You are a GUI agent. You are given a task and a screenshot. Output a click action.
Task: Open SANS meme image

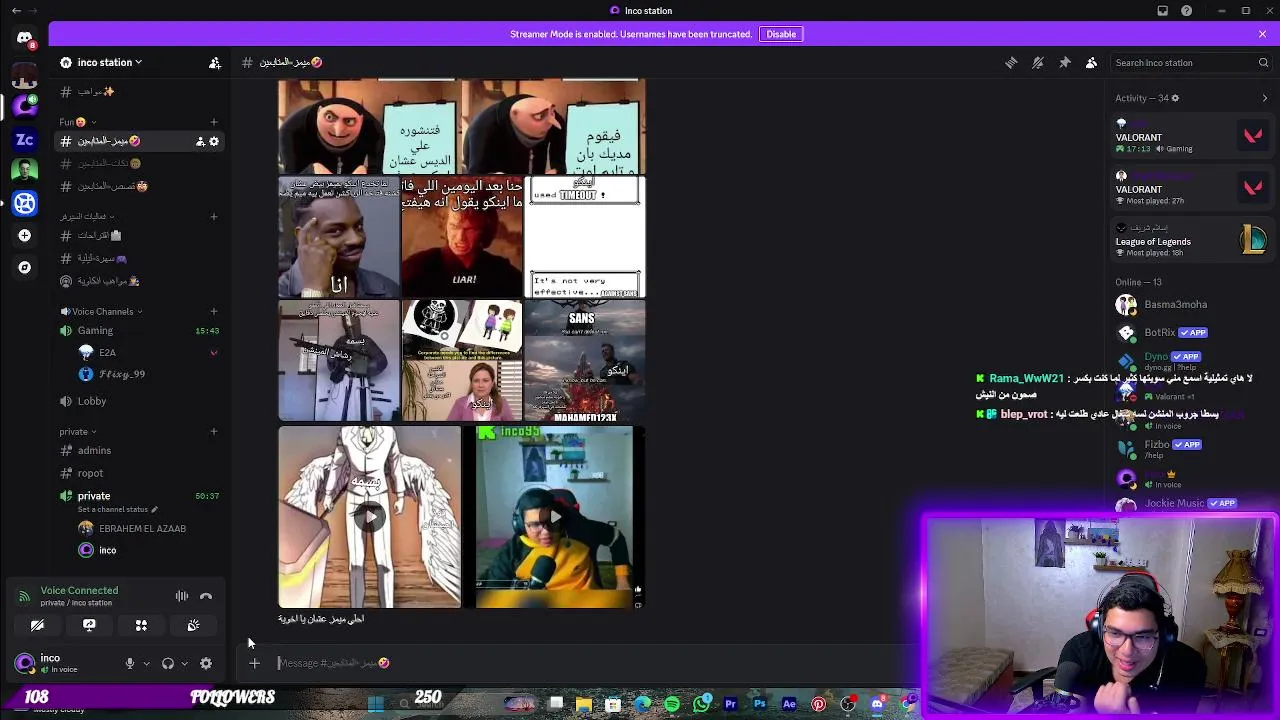585,361
